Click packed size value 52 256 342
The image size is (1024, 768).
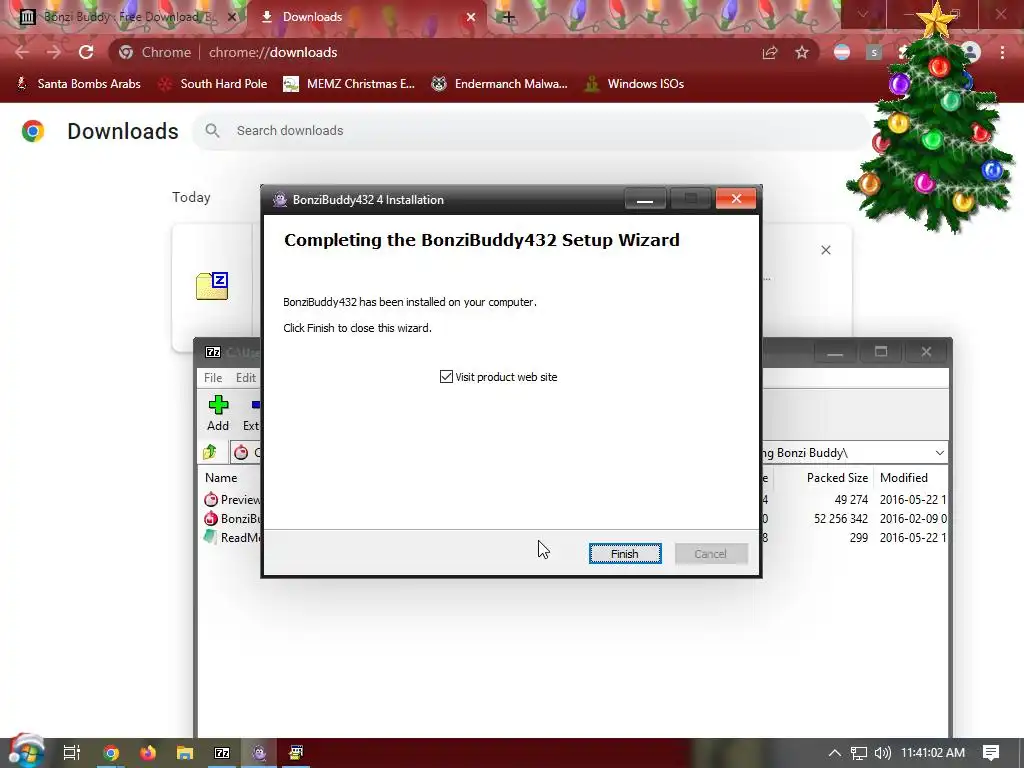[x=840, y=519]
